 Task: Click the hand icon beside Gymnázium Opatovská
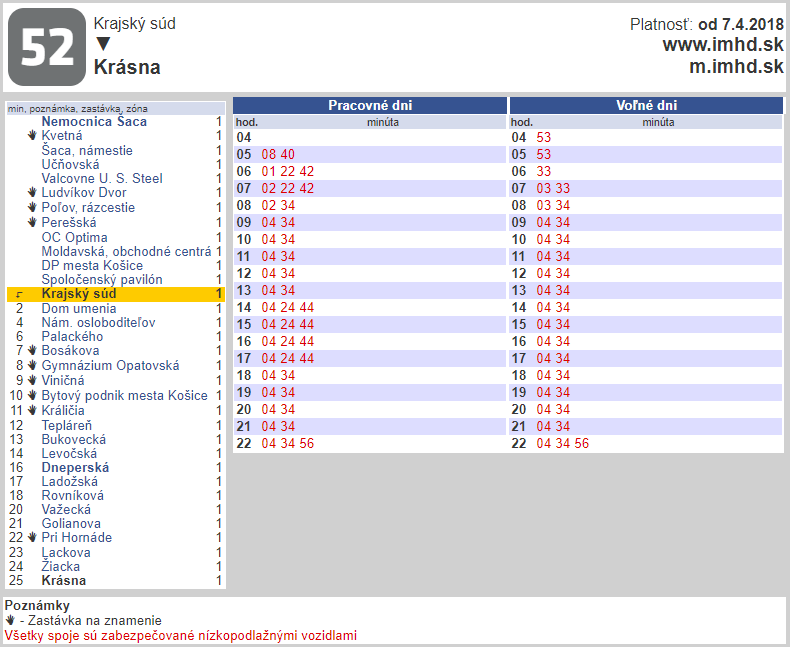[x=32, y=366]
